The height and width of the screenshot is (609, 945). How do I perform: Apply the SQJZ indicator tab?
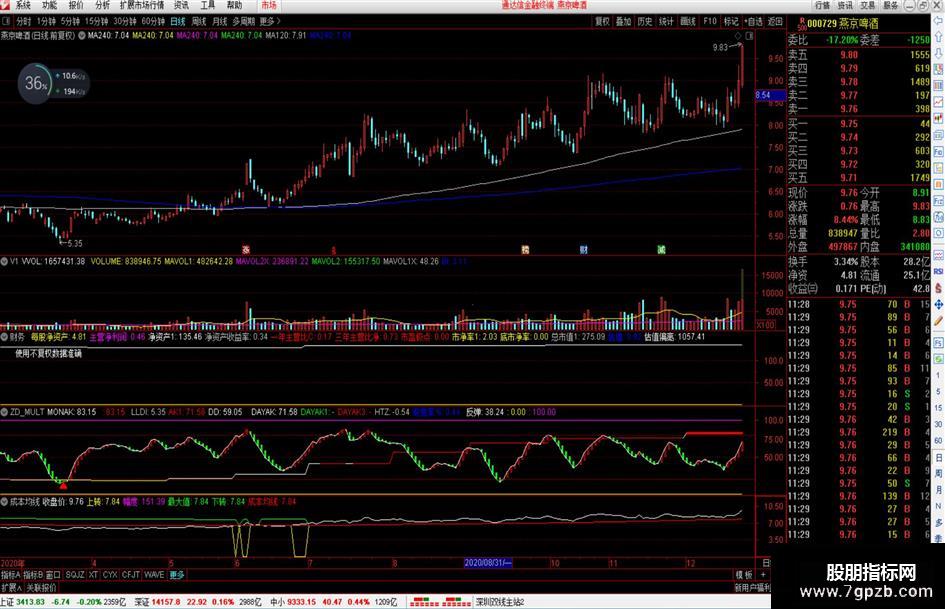tap(75, 575)
